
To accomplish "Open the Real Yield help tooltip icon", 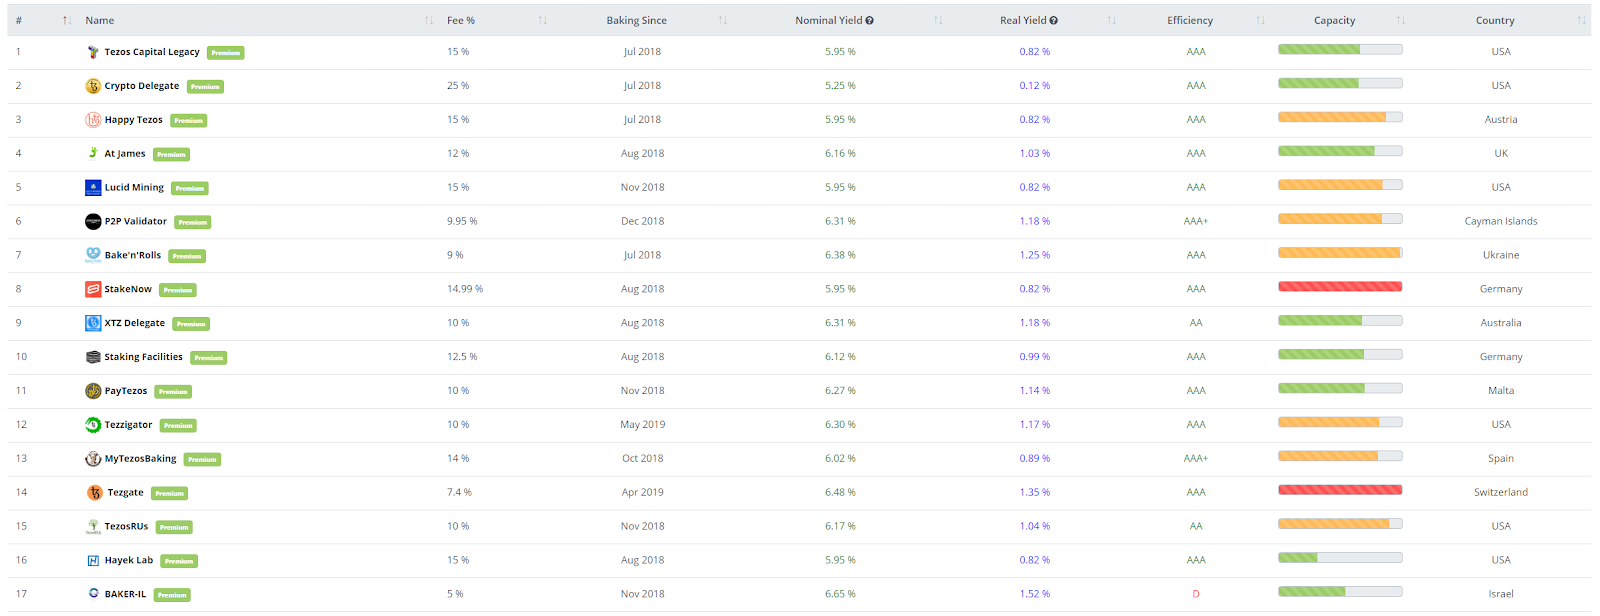I will tap(1054, 20).
